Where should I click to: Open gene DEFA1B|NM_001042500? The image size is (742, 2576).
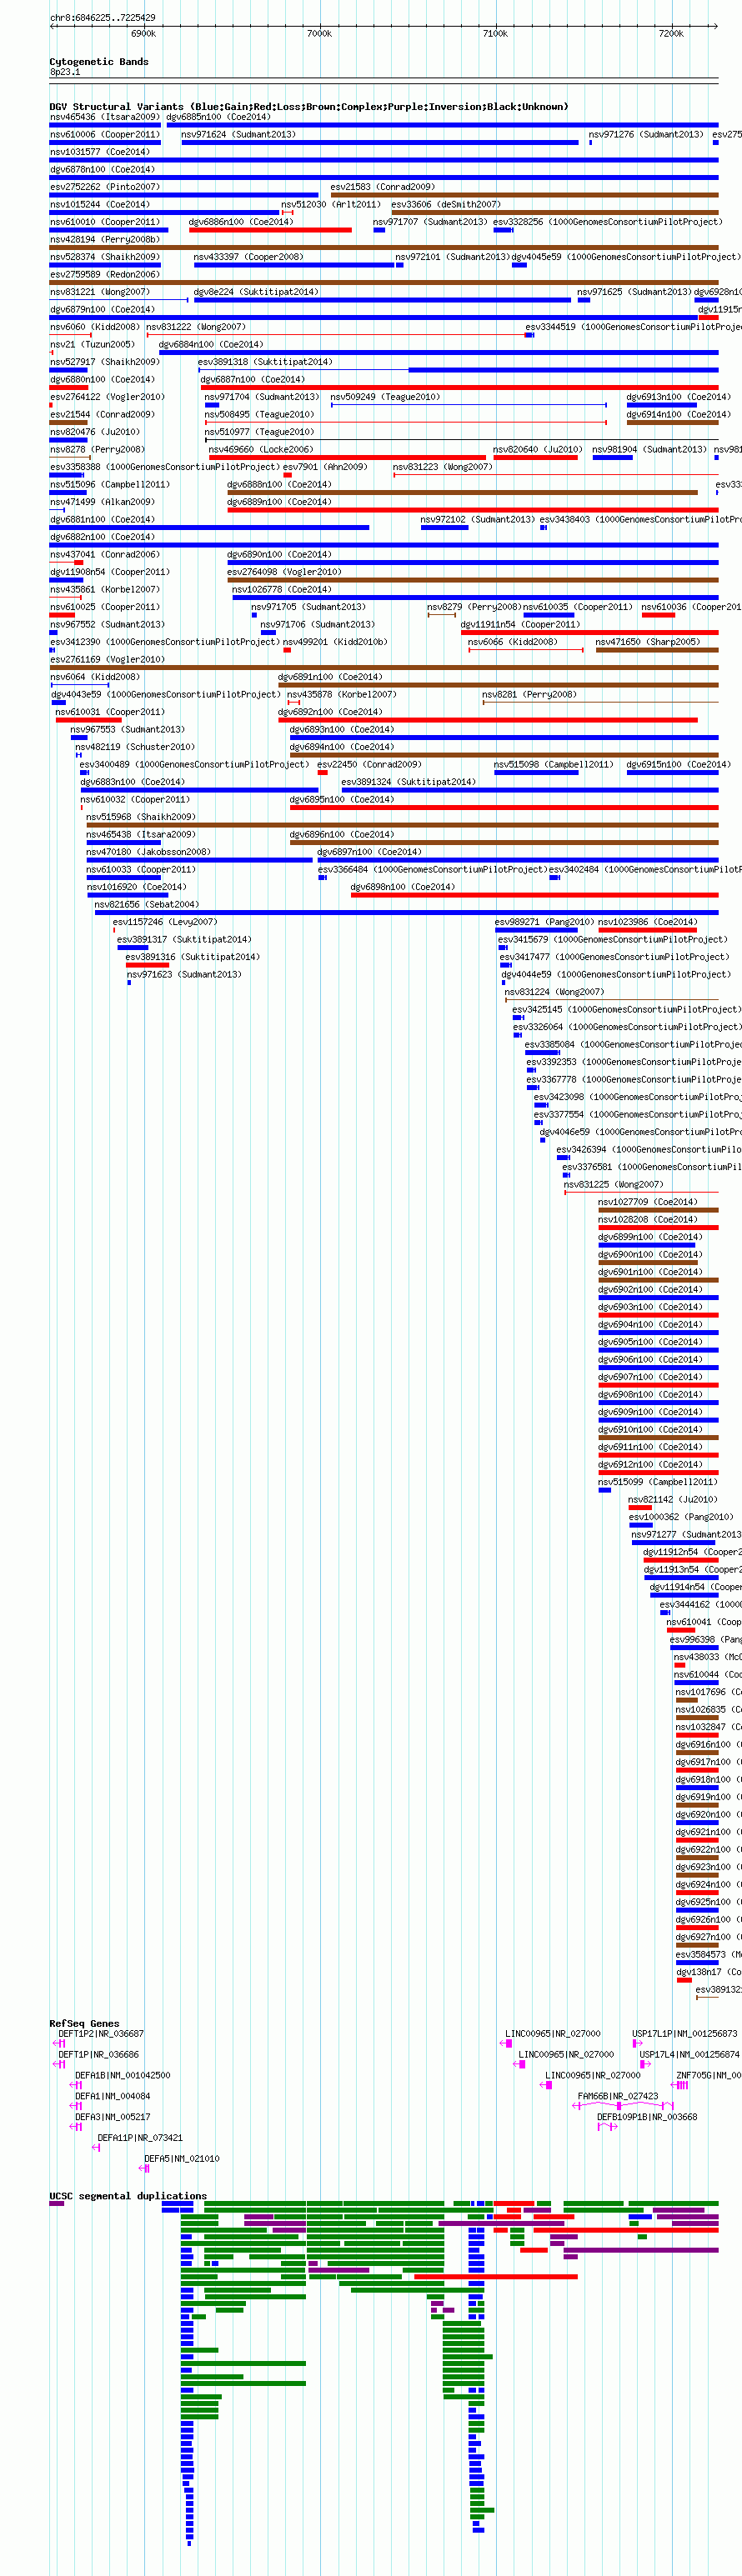click(123, 2075)
